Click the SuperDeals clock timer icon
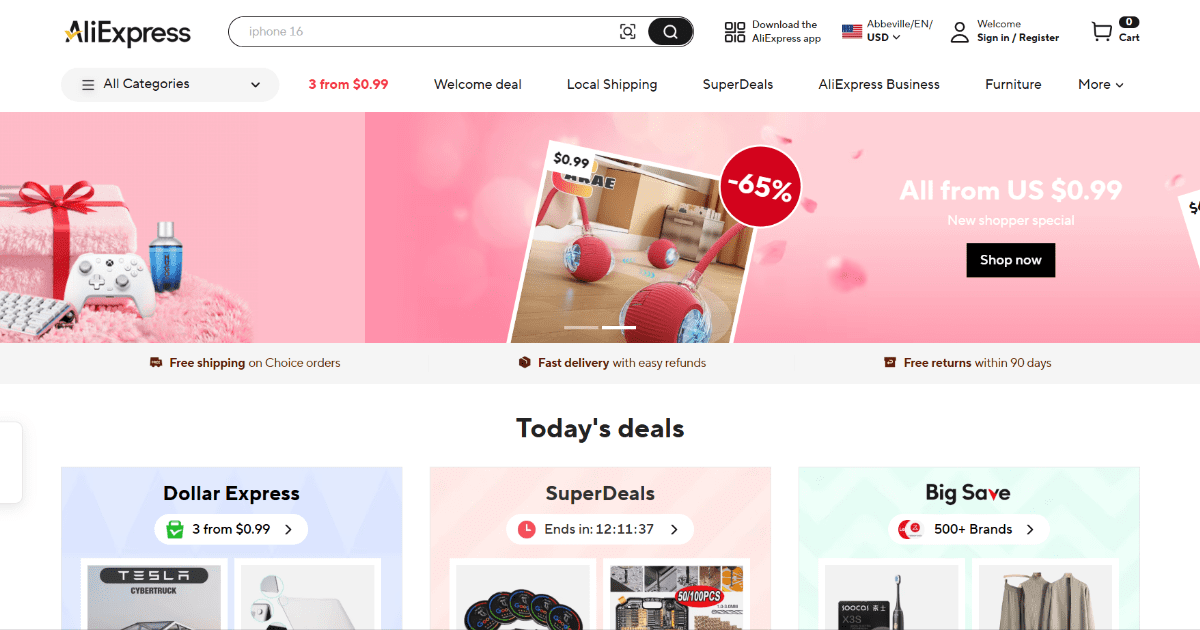 [527, 529]
